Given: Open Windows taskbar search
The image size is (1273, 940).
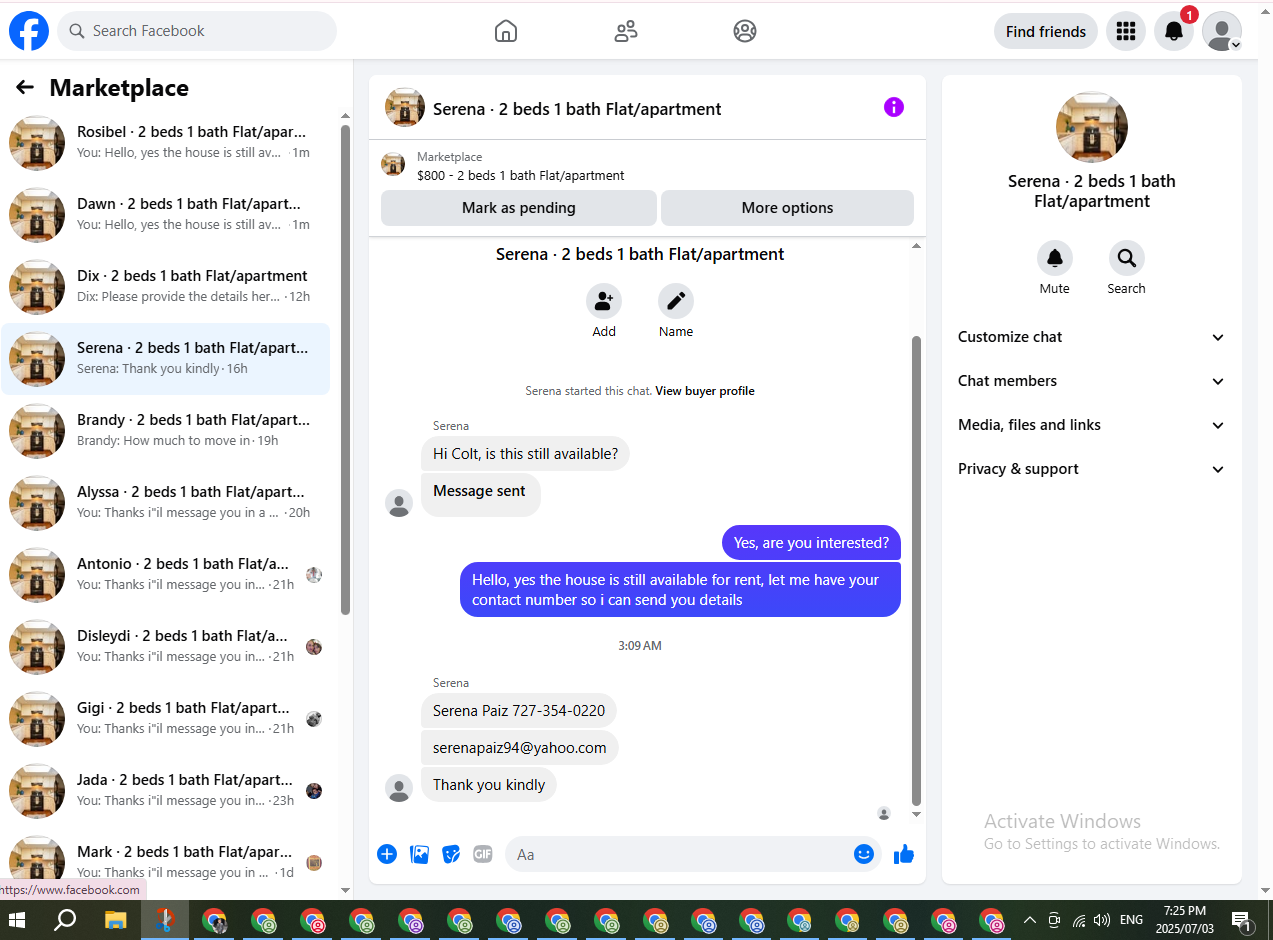Looking at the screenshot, I should coord(65,920).
